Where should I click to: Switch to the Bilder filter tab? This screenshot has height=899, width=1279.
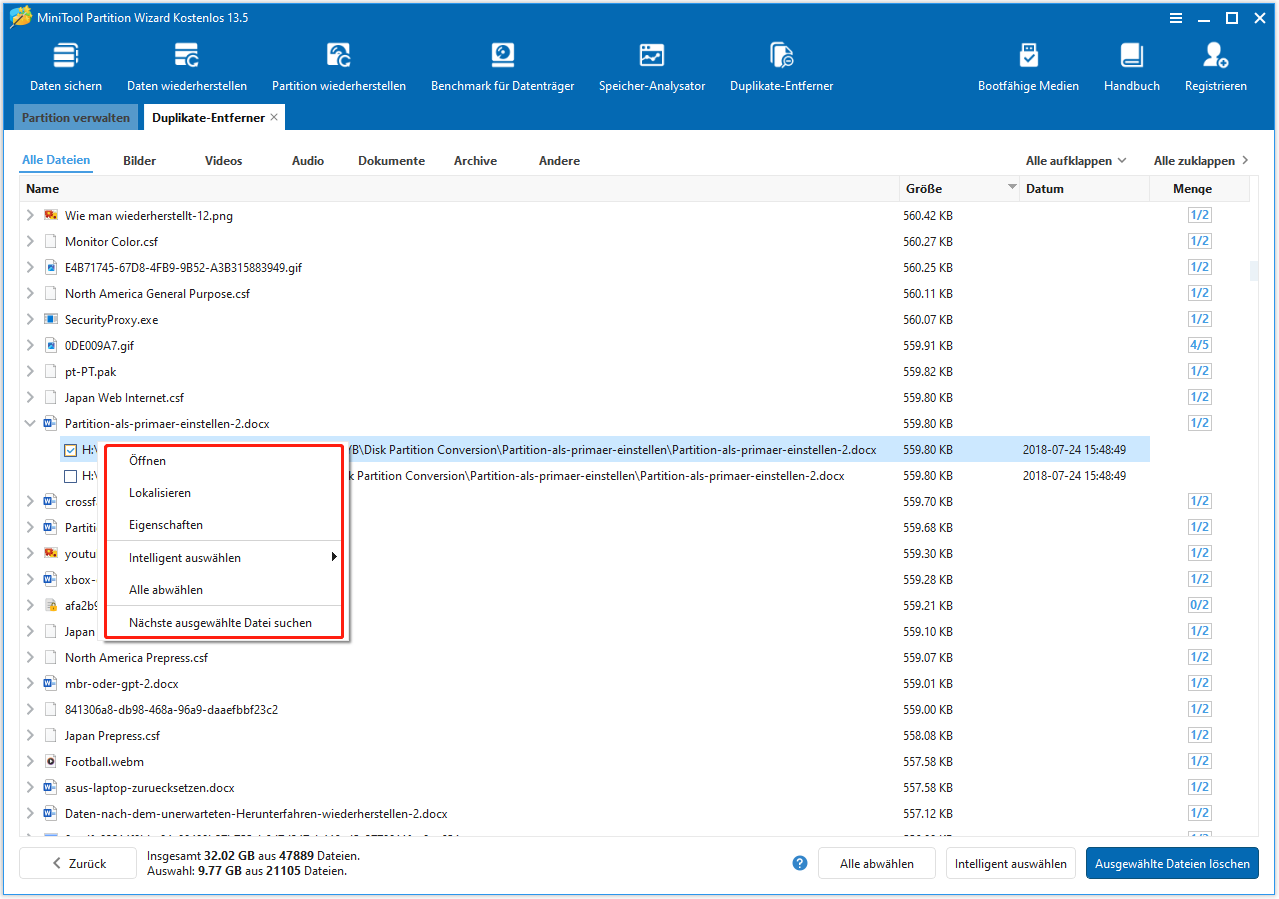pos(139,161)
